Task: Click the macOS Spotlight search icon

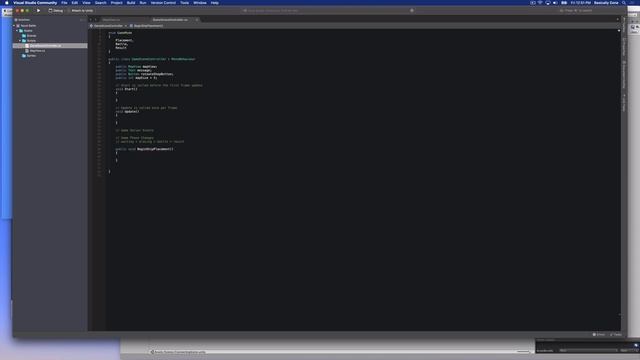Action: (624, 2)
